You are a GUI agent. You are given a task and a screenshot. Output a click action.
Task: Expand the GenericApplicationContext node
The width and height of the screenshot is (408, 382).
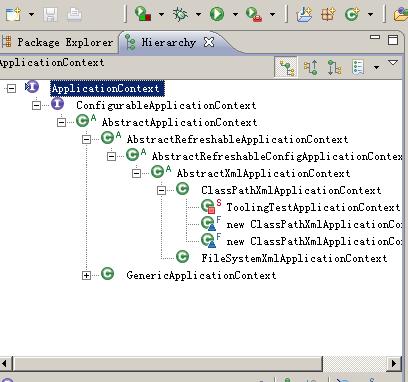click(x=86, y=275)
